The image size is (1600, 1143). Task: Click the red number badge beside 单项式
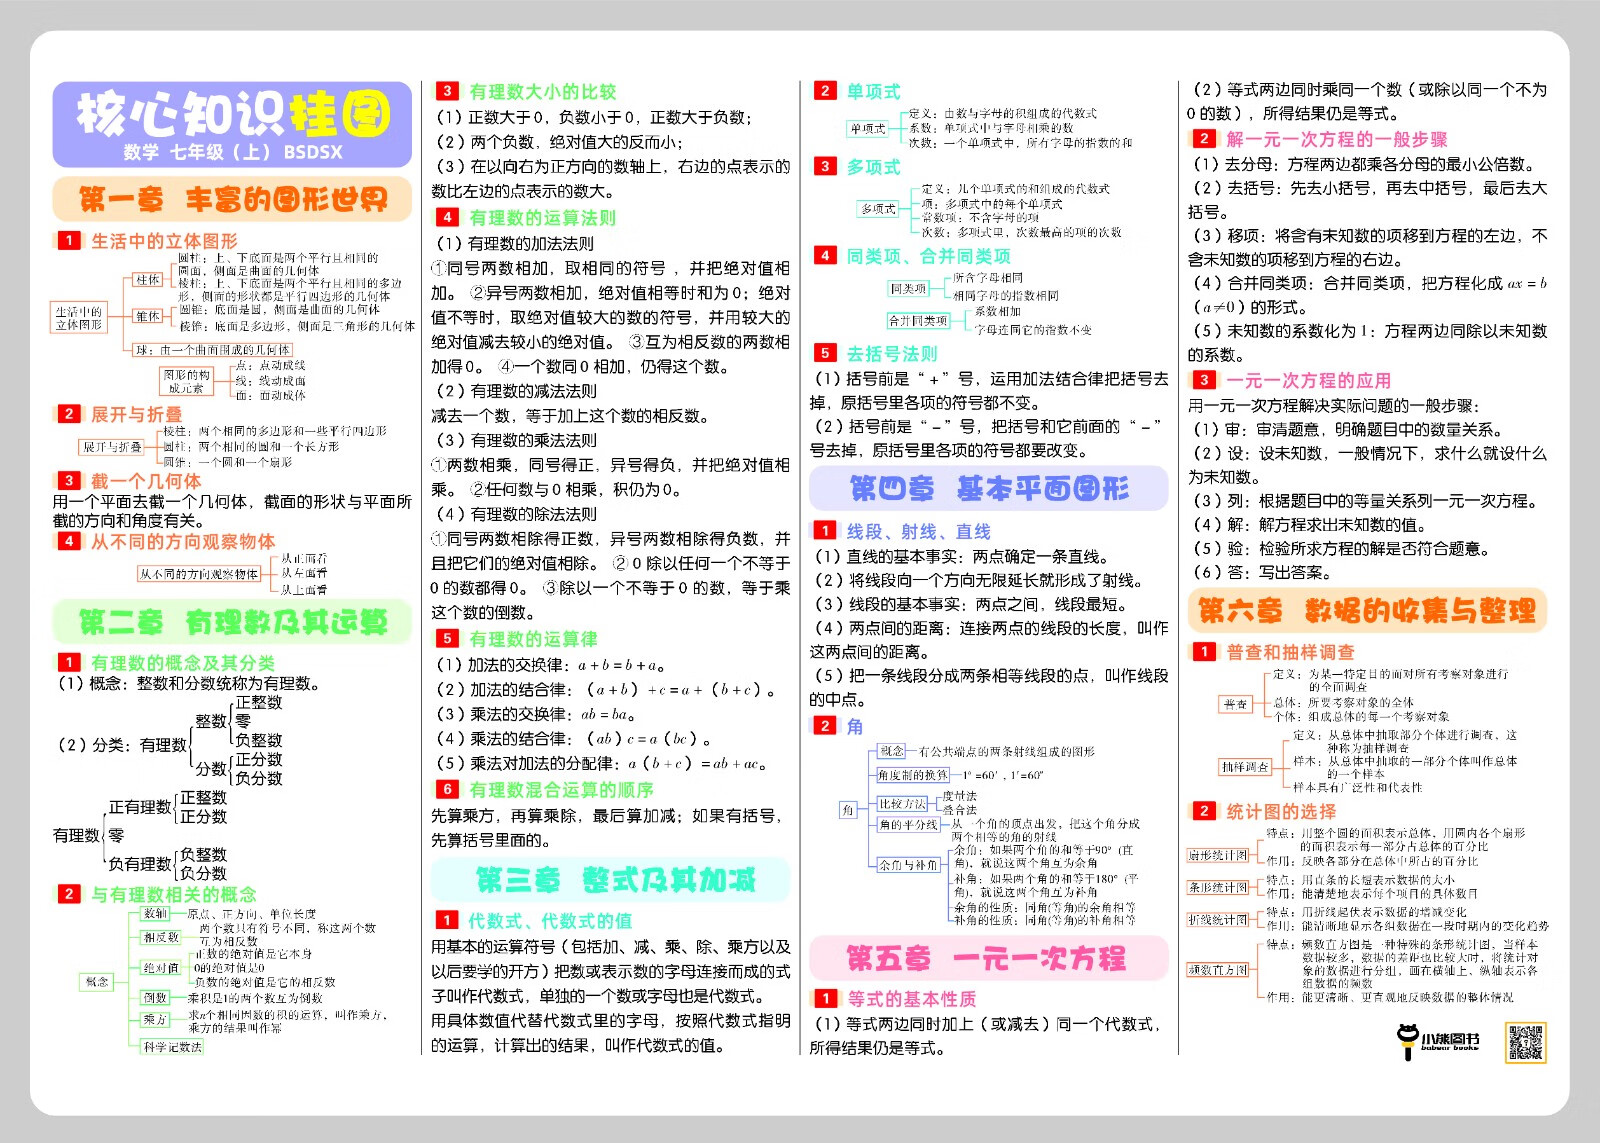[824, 91]
